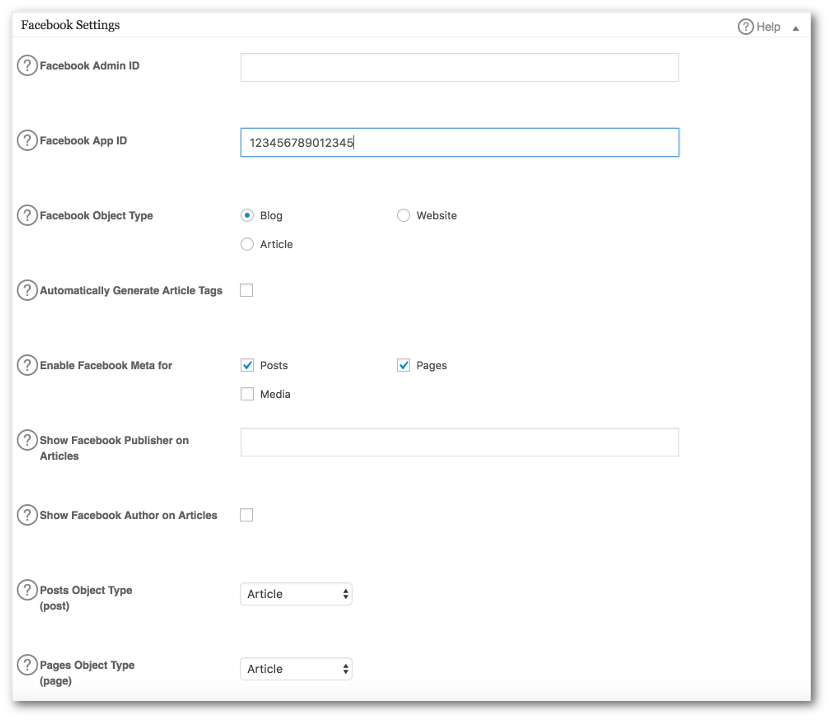Click the Facebook Settings panel title

click(70, 25)
